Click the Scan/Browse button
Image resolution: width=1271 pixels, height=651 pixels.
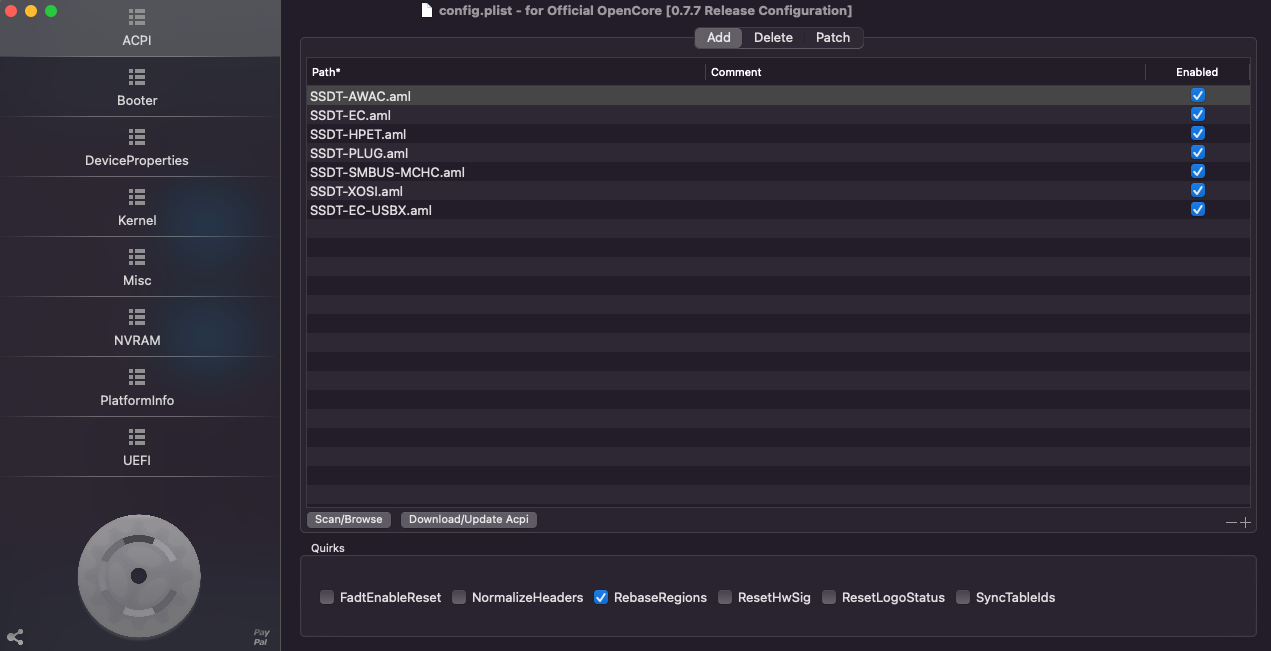pyautogui.click(x=348, y=519)
